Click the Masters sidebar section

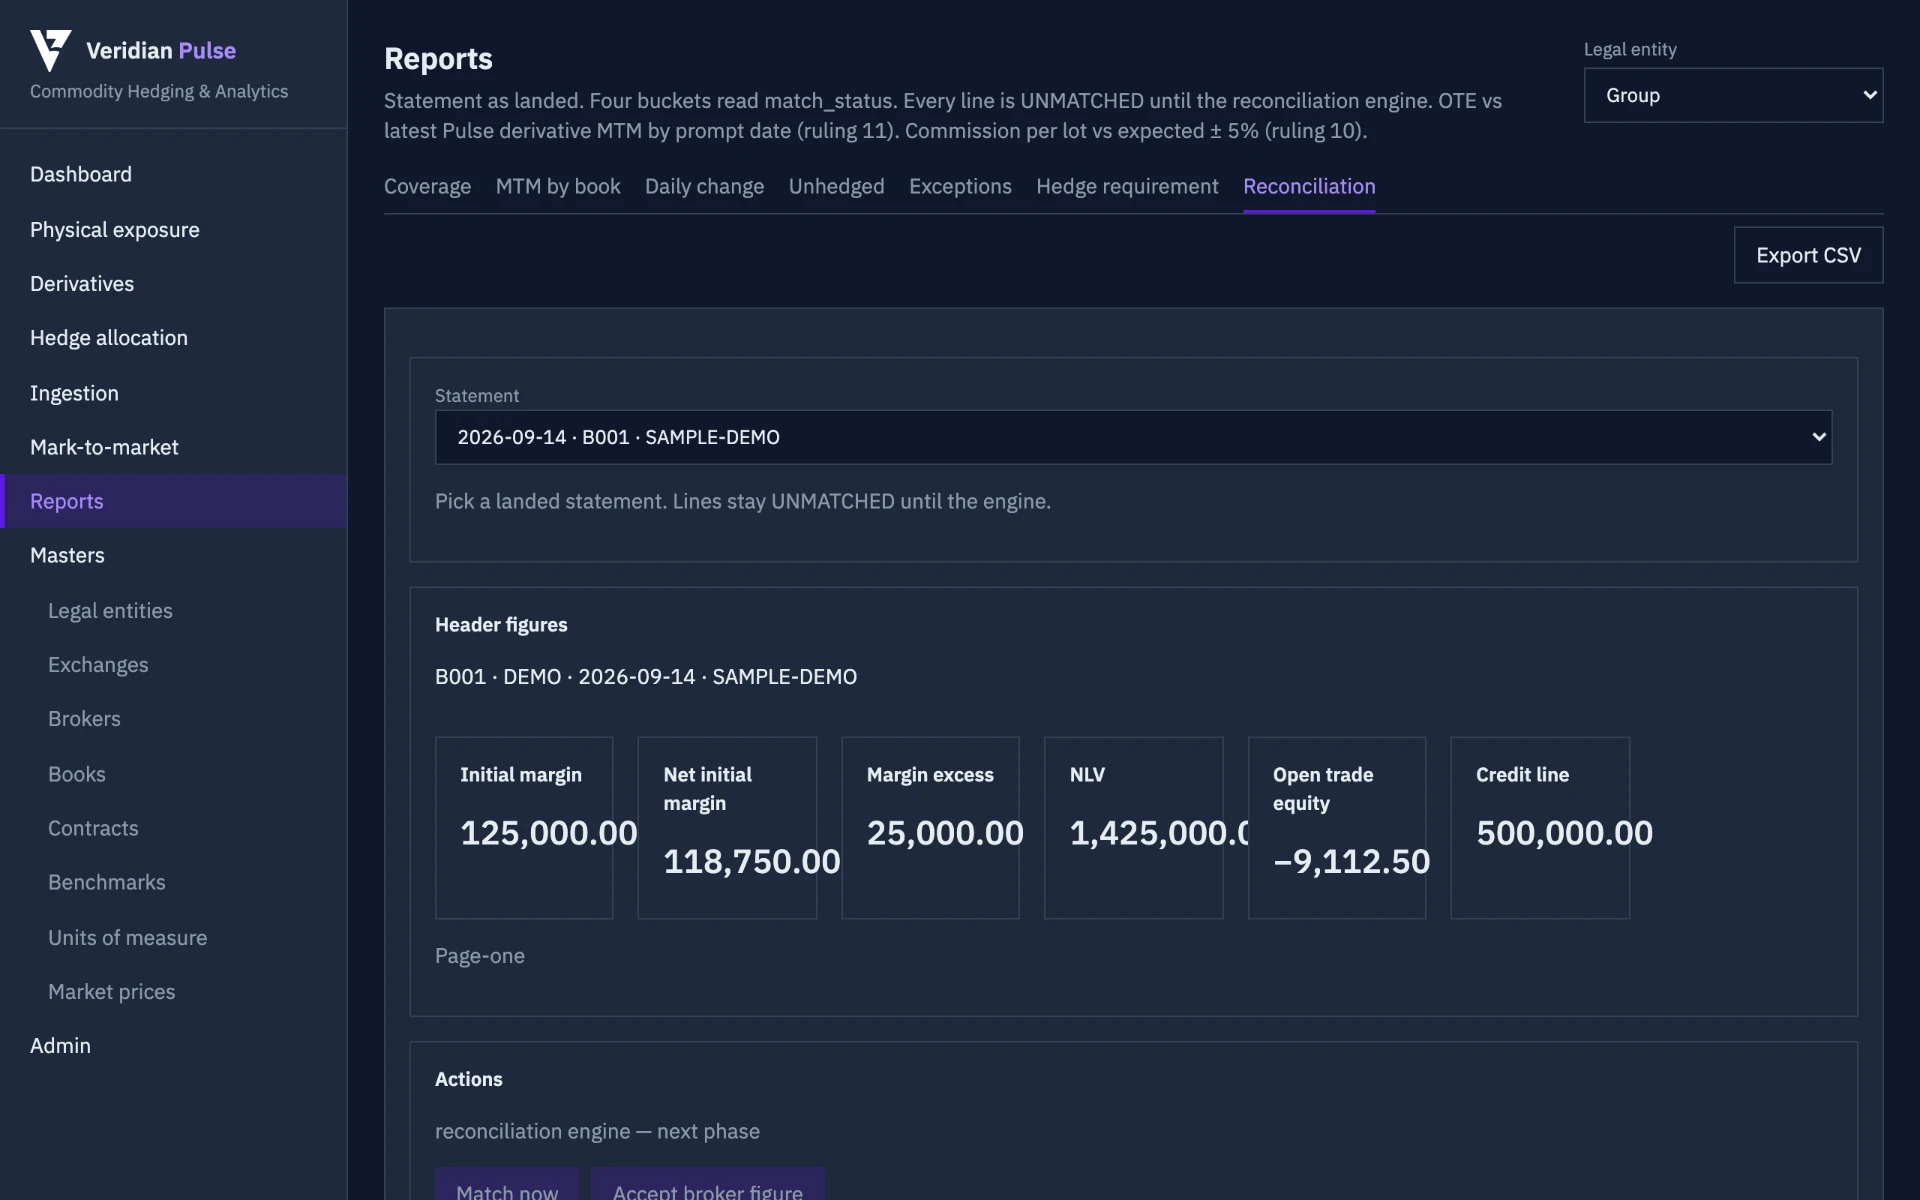click(174, 555)
